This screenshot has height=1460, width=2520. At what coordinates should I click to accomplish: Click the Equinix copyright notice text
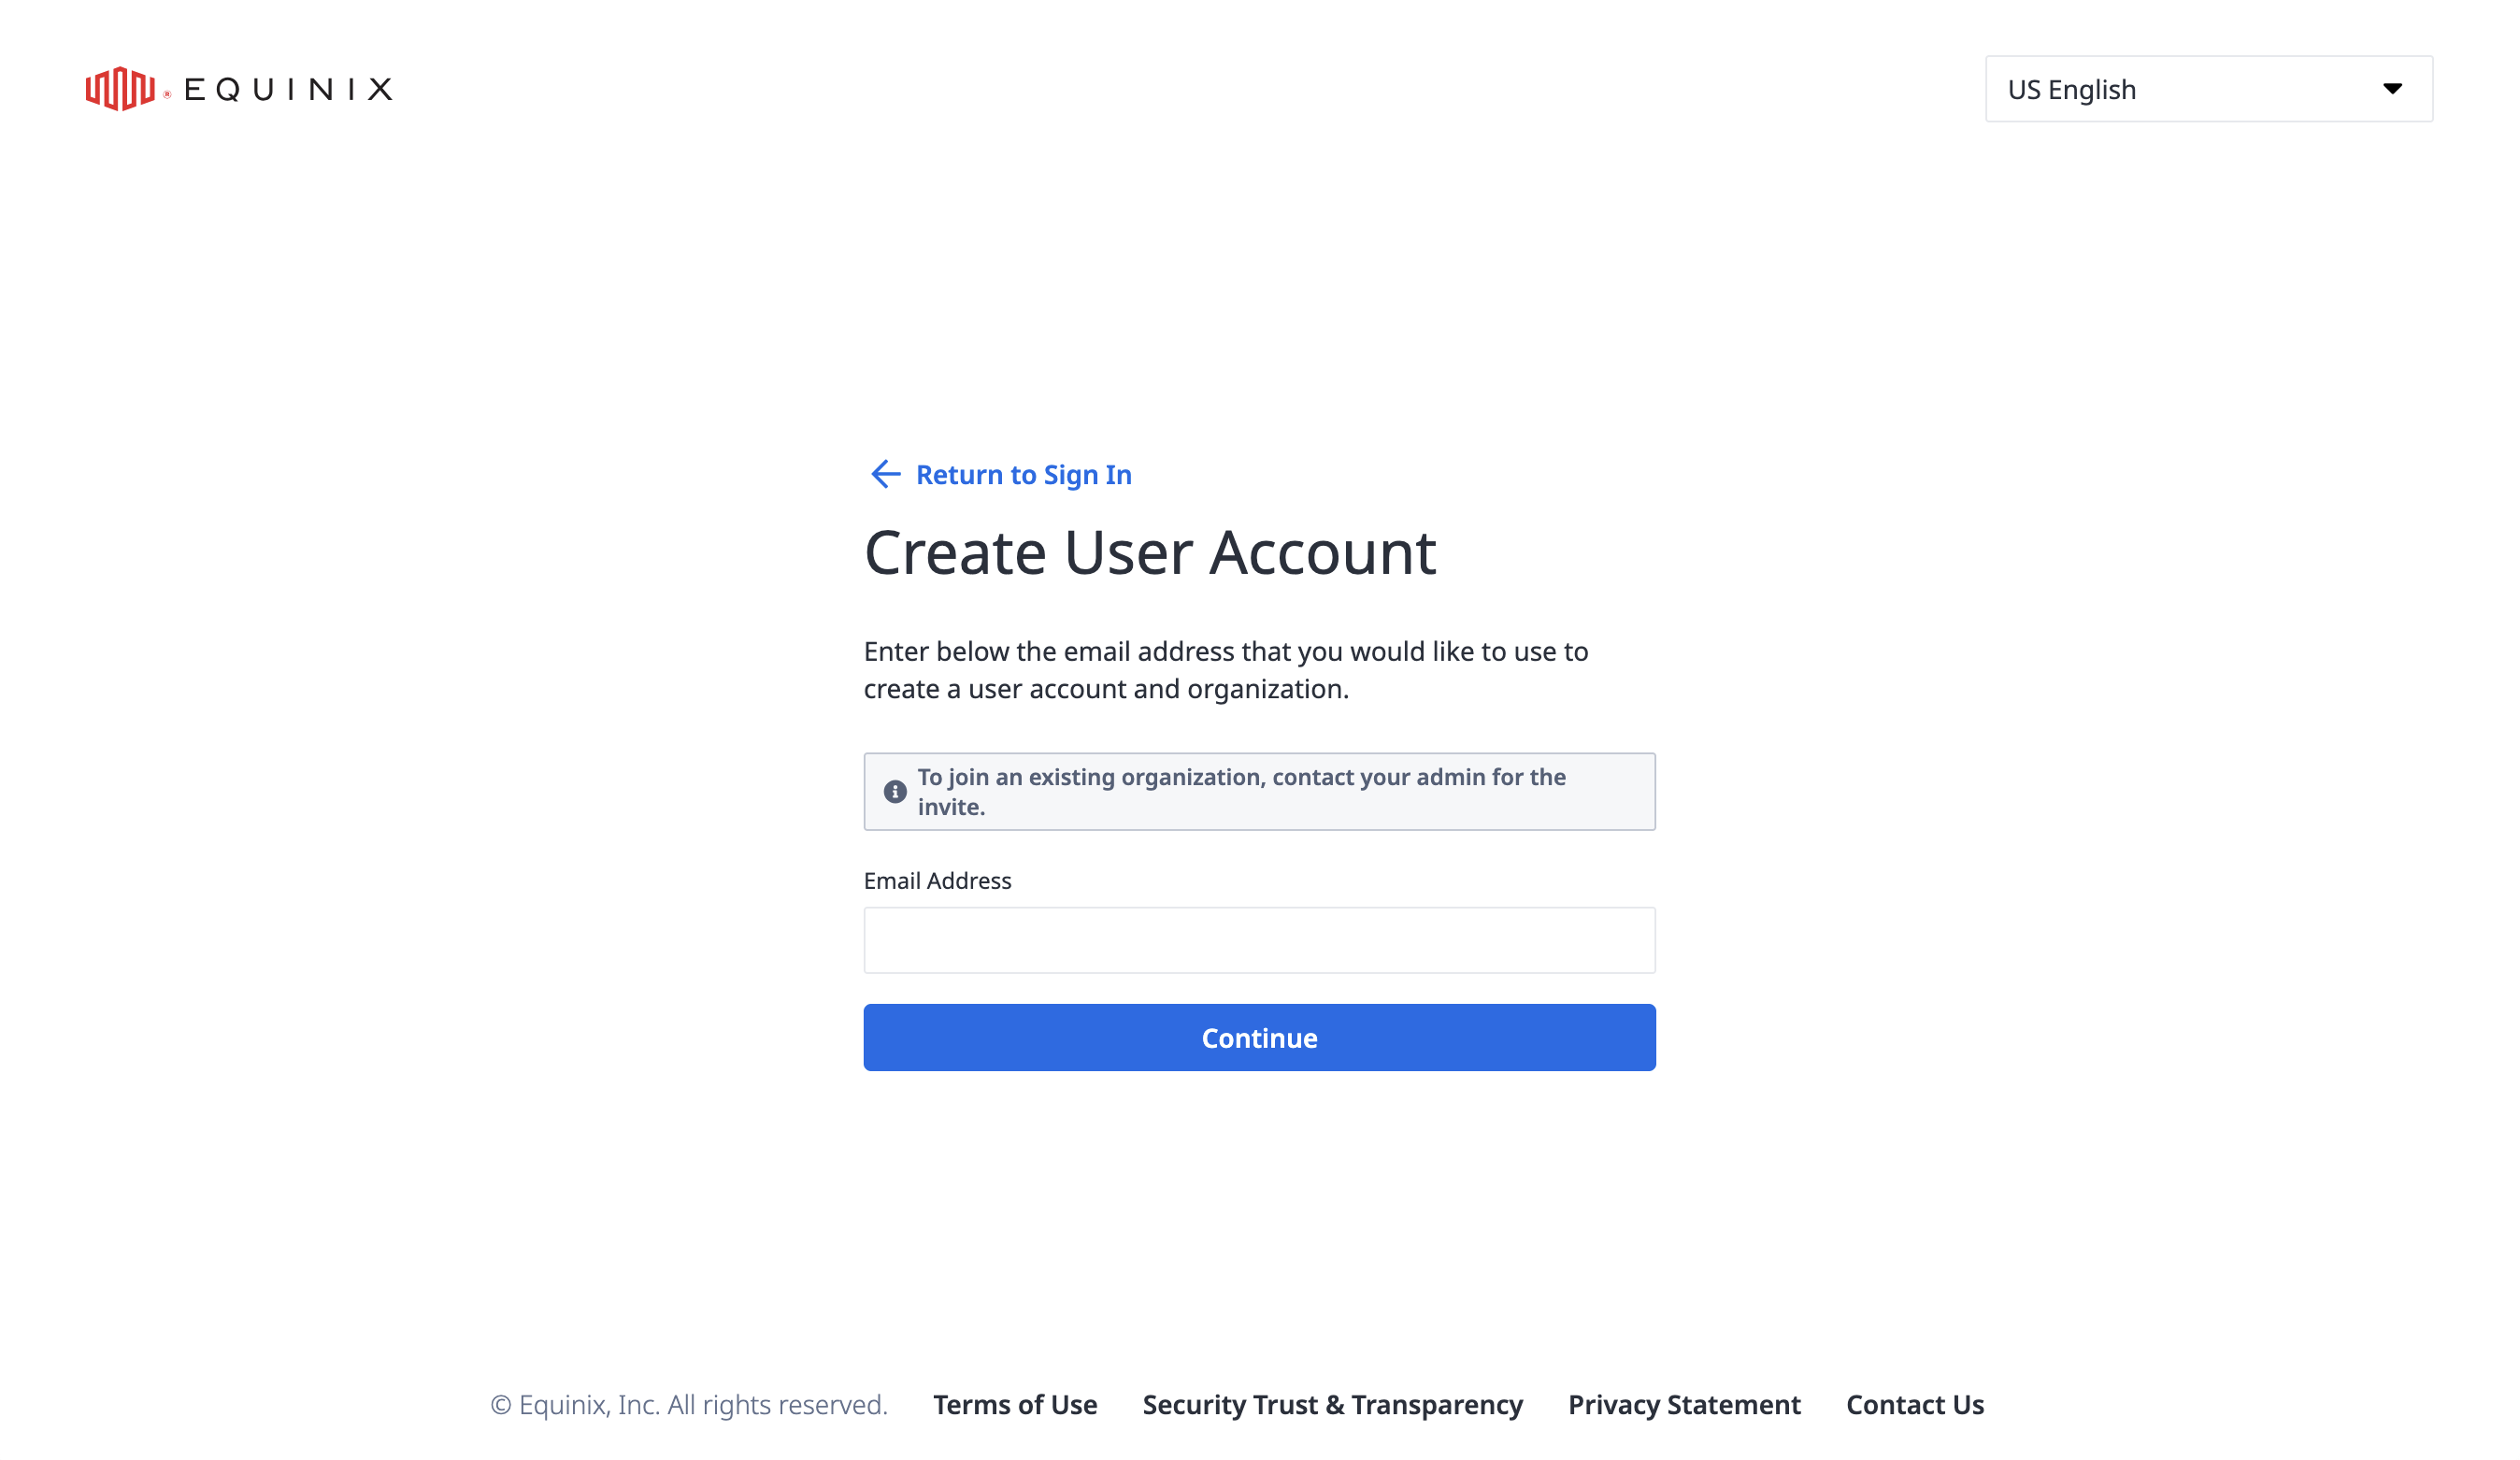point(702,1405)
